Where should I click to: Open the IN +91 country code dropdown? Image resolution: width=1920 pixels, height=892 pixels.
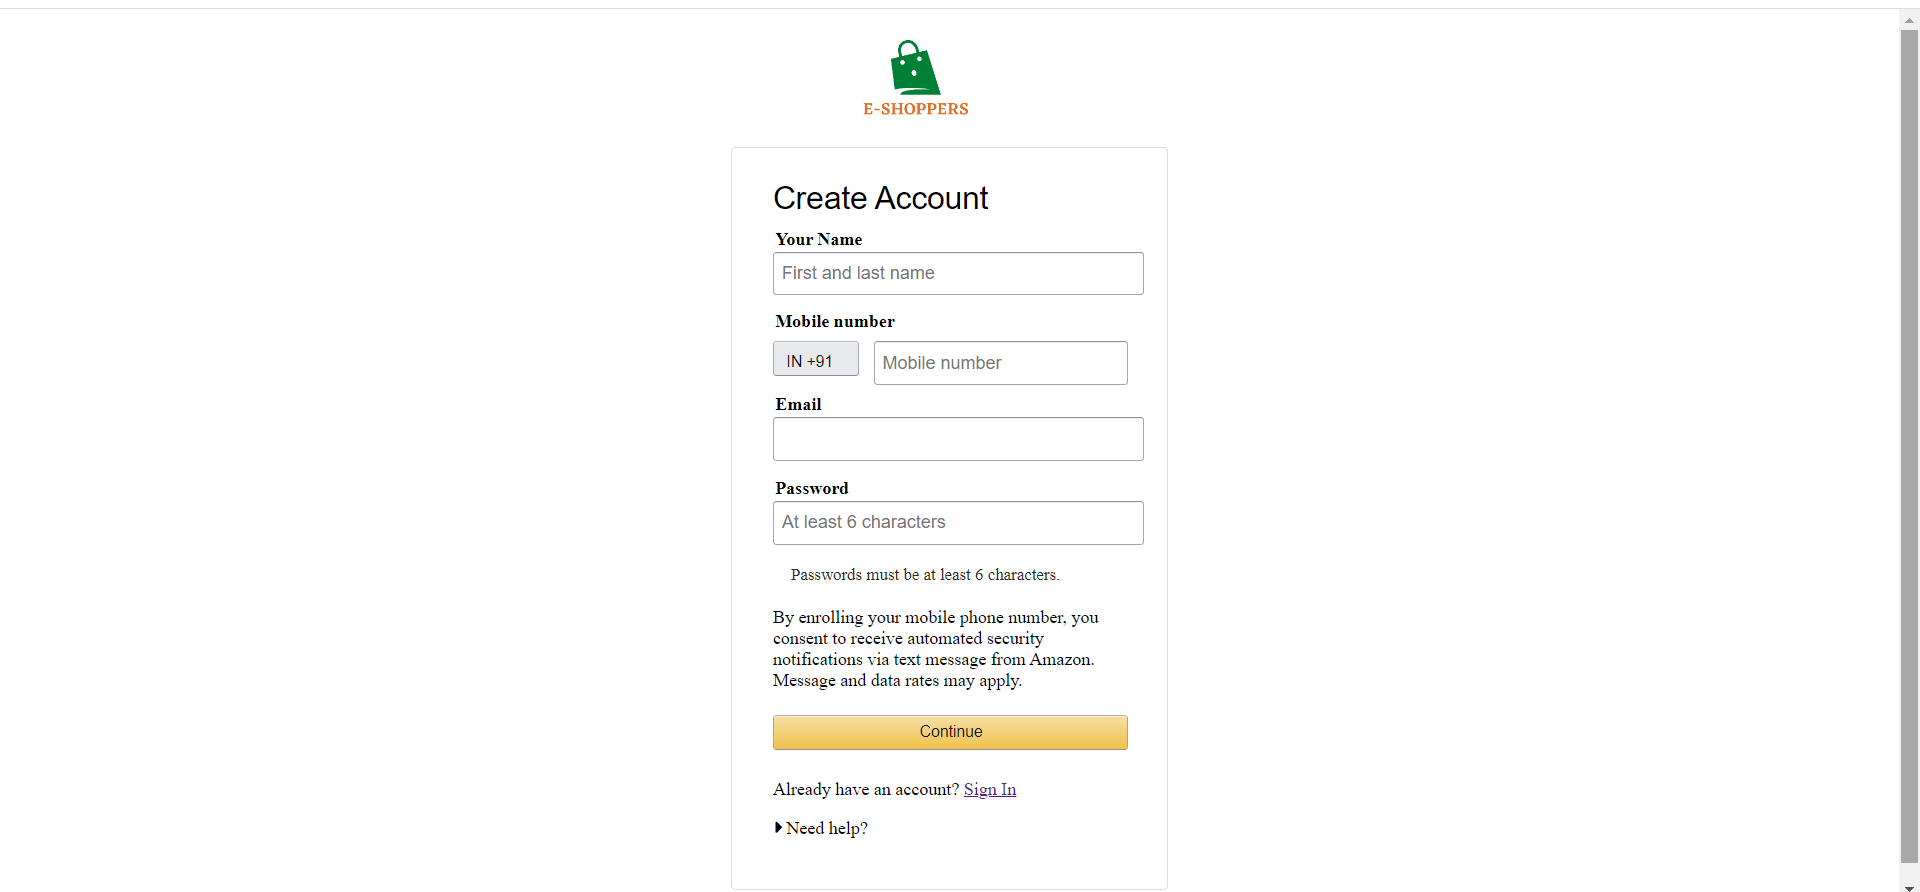point(815,360)
